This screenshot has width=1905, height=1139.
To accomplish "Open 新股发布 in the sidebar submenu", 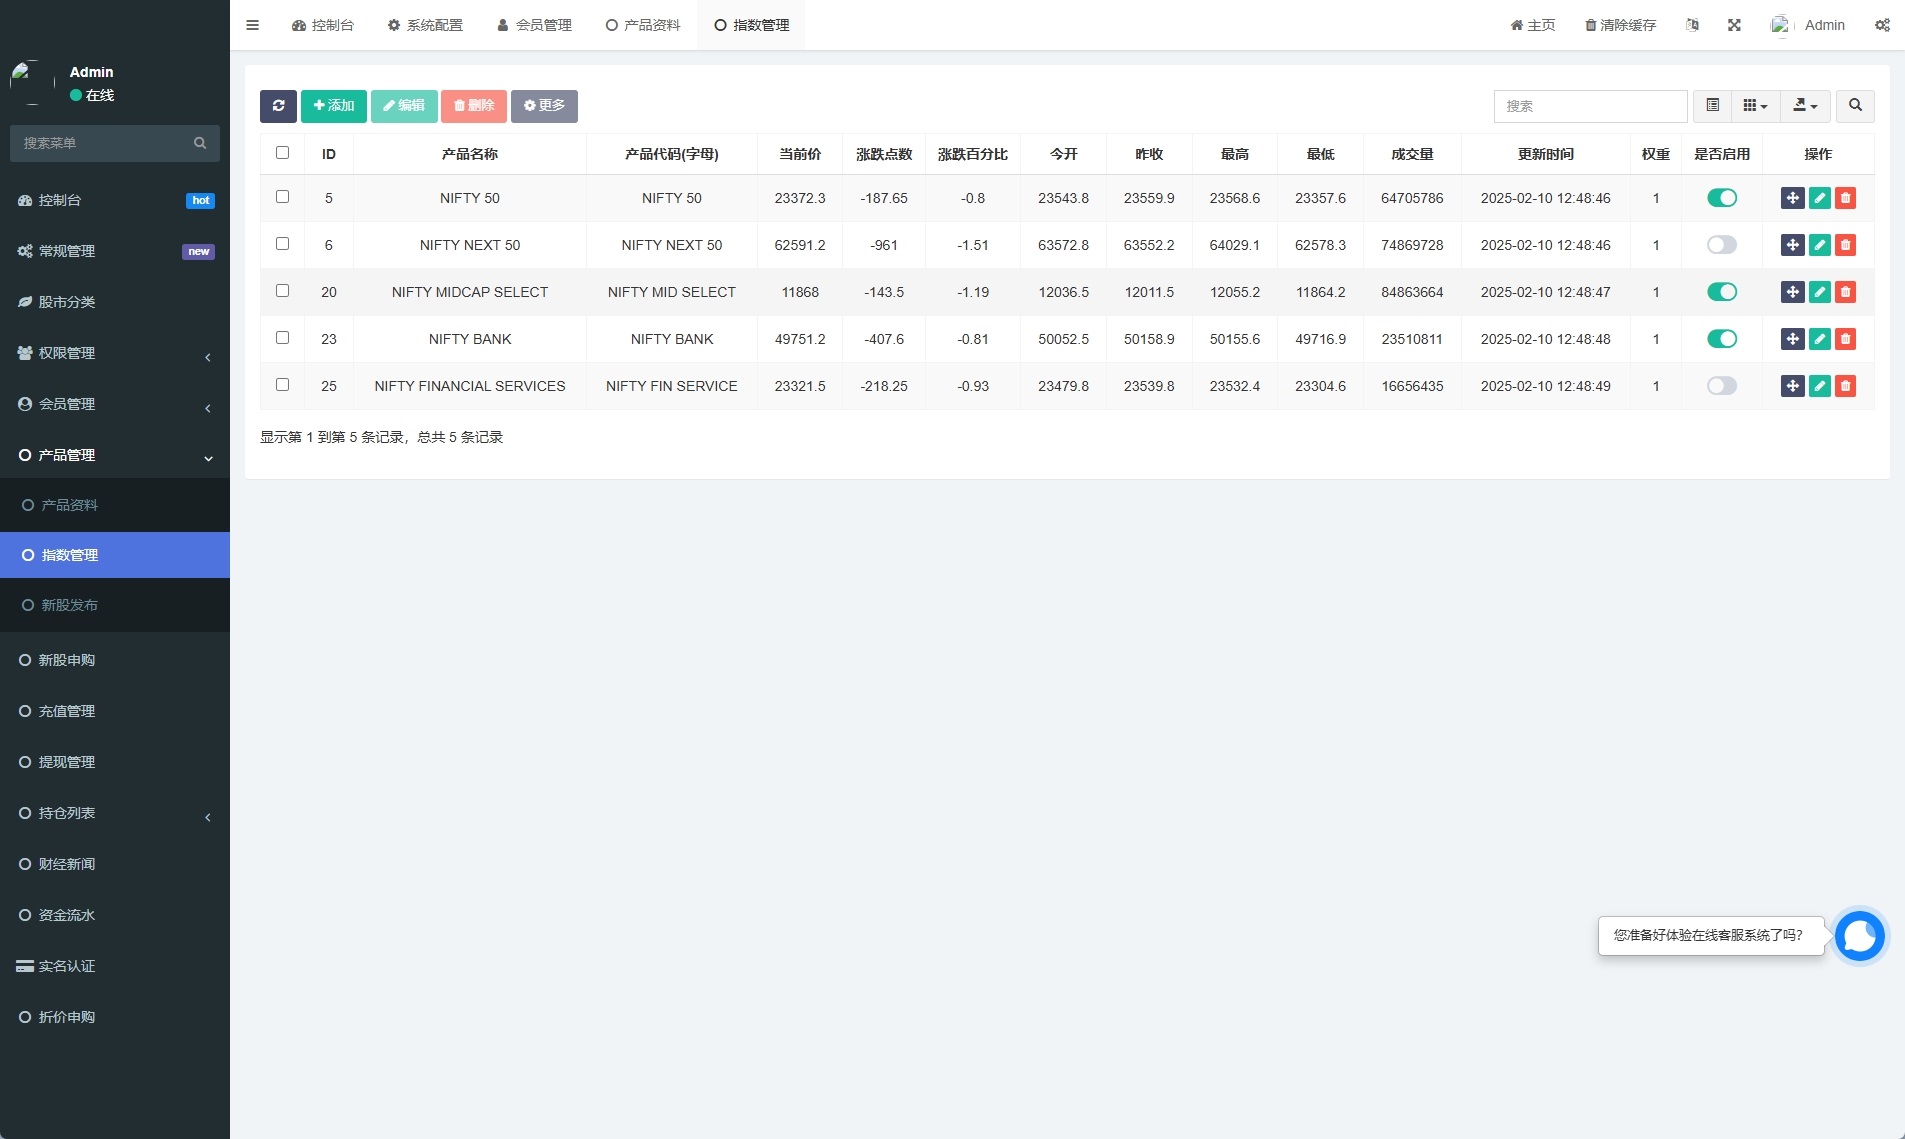I will [70, 605].
